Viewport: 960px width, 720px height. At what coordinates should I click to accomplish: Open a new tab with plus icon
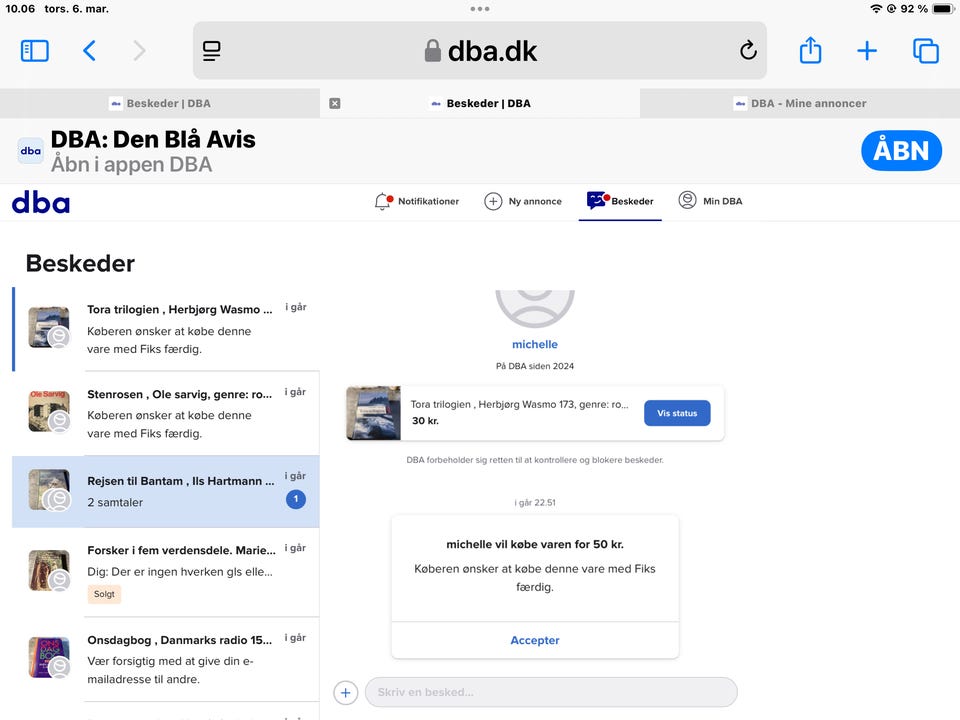(x=867, y=51)
